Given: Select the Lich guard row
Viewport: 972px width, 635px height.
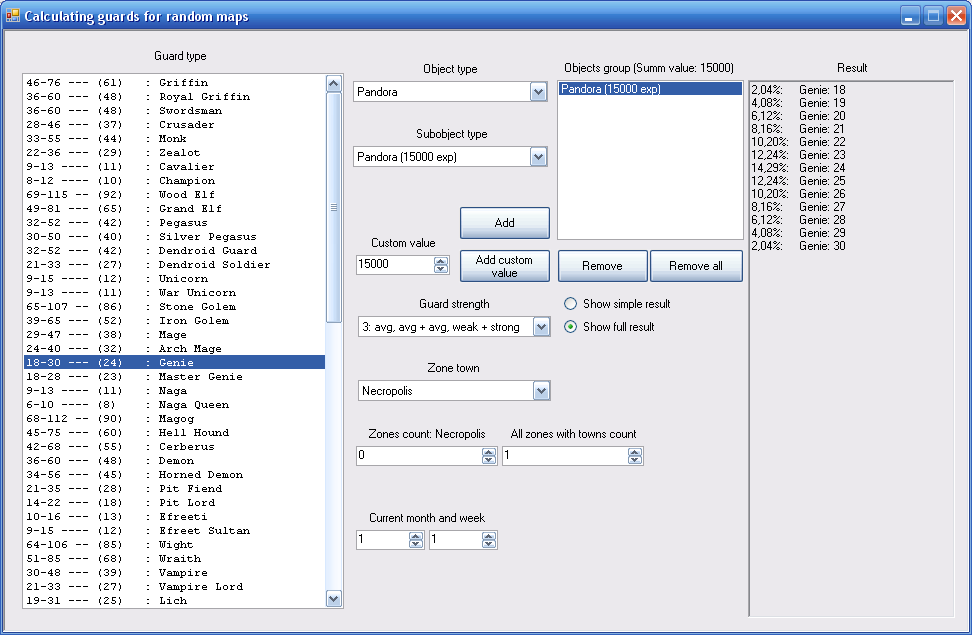Looking at the screenshot, I should pos(174,600).
